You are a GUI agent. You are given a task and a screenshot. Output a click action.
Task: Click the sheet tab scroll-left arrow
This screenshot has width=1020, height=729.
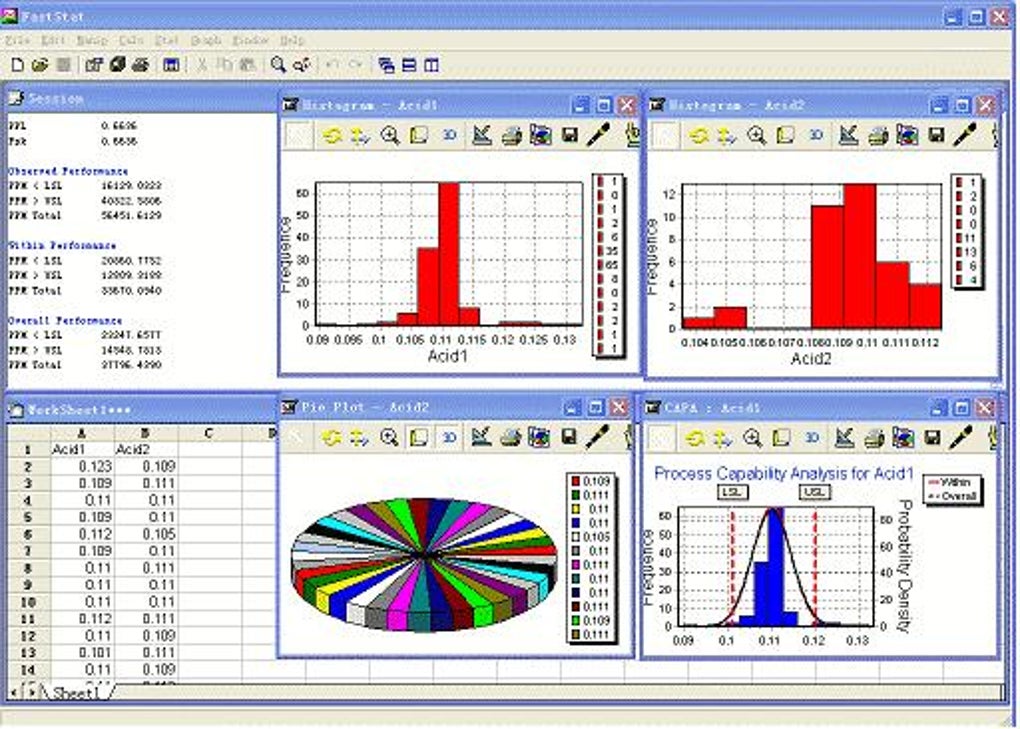tap(14, 693)
